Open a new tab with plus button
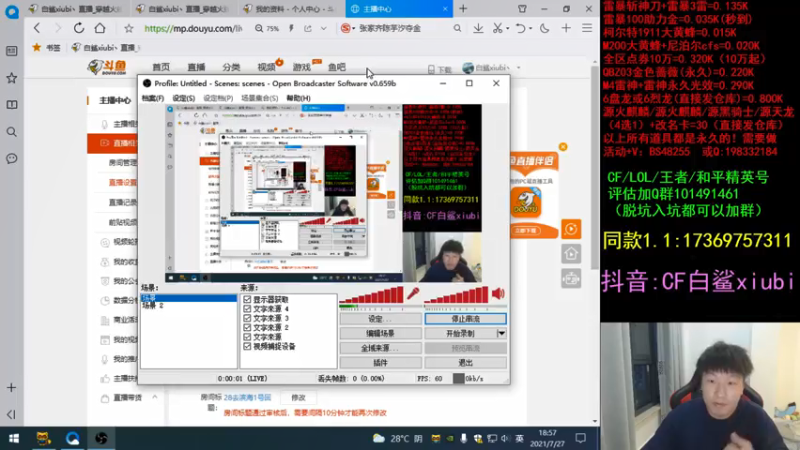 pos(463,9)
